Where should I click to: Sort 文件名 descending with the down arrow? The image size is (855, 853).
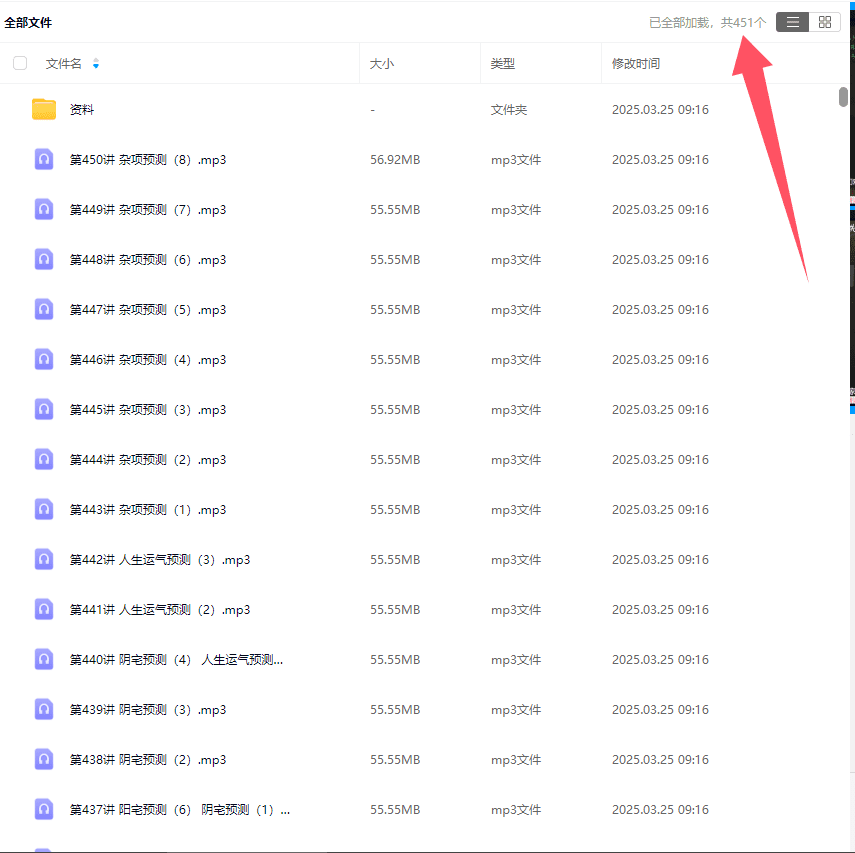coord(95,66)
